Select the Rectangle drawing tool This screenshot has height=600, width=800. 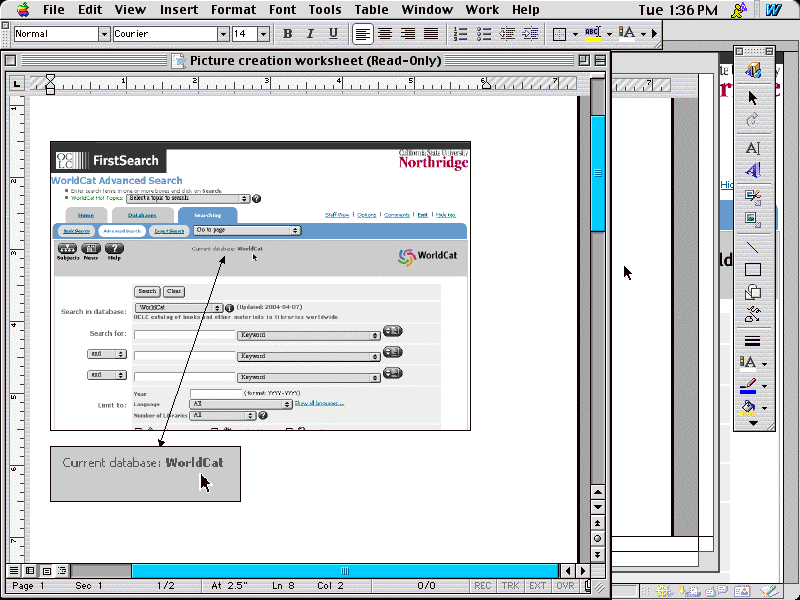753,269
